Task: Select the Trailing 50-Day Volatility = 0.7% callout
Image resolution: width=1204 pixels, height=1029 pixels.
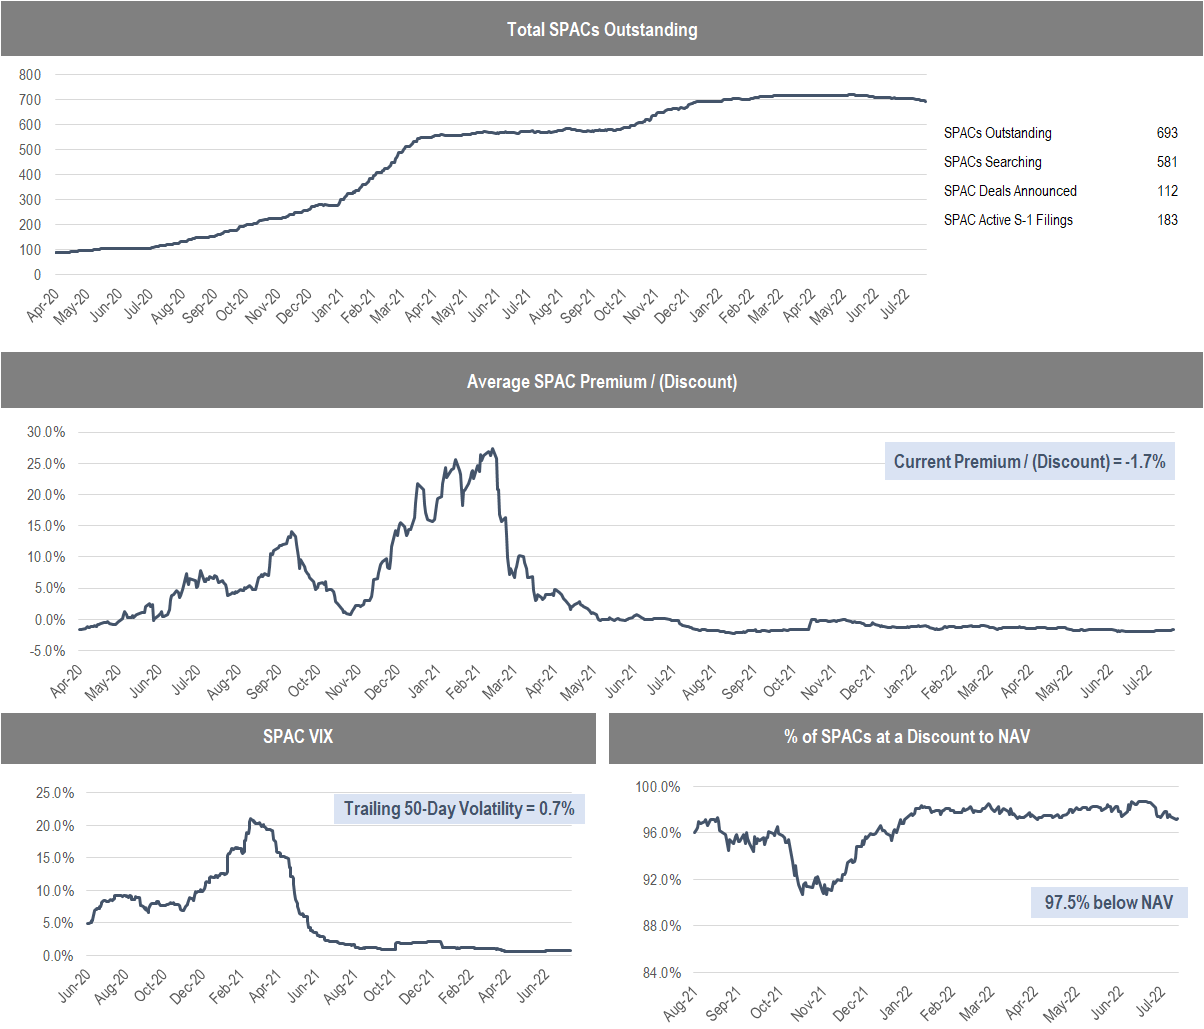Action: pos(459,808)
